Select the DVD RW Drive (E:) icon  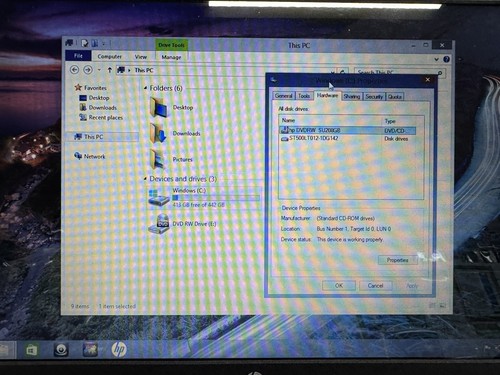point(159,224)
